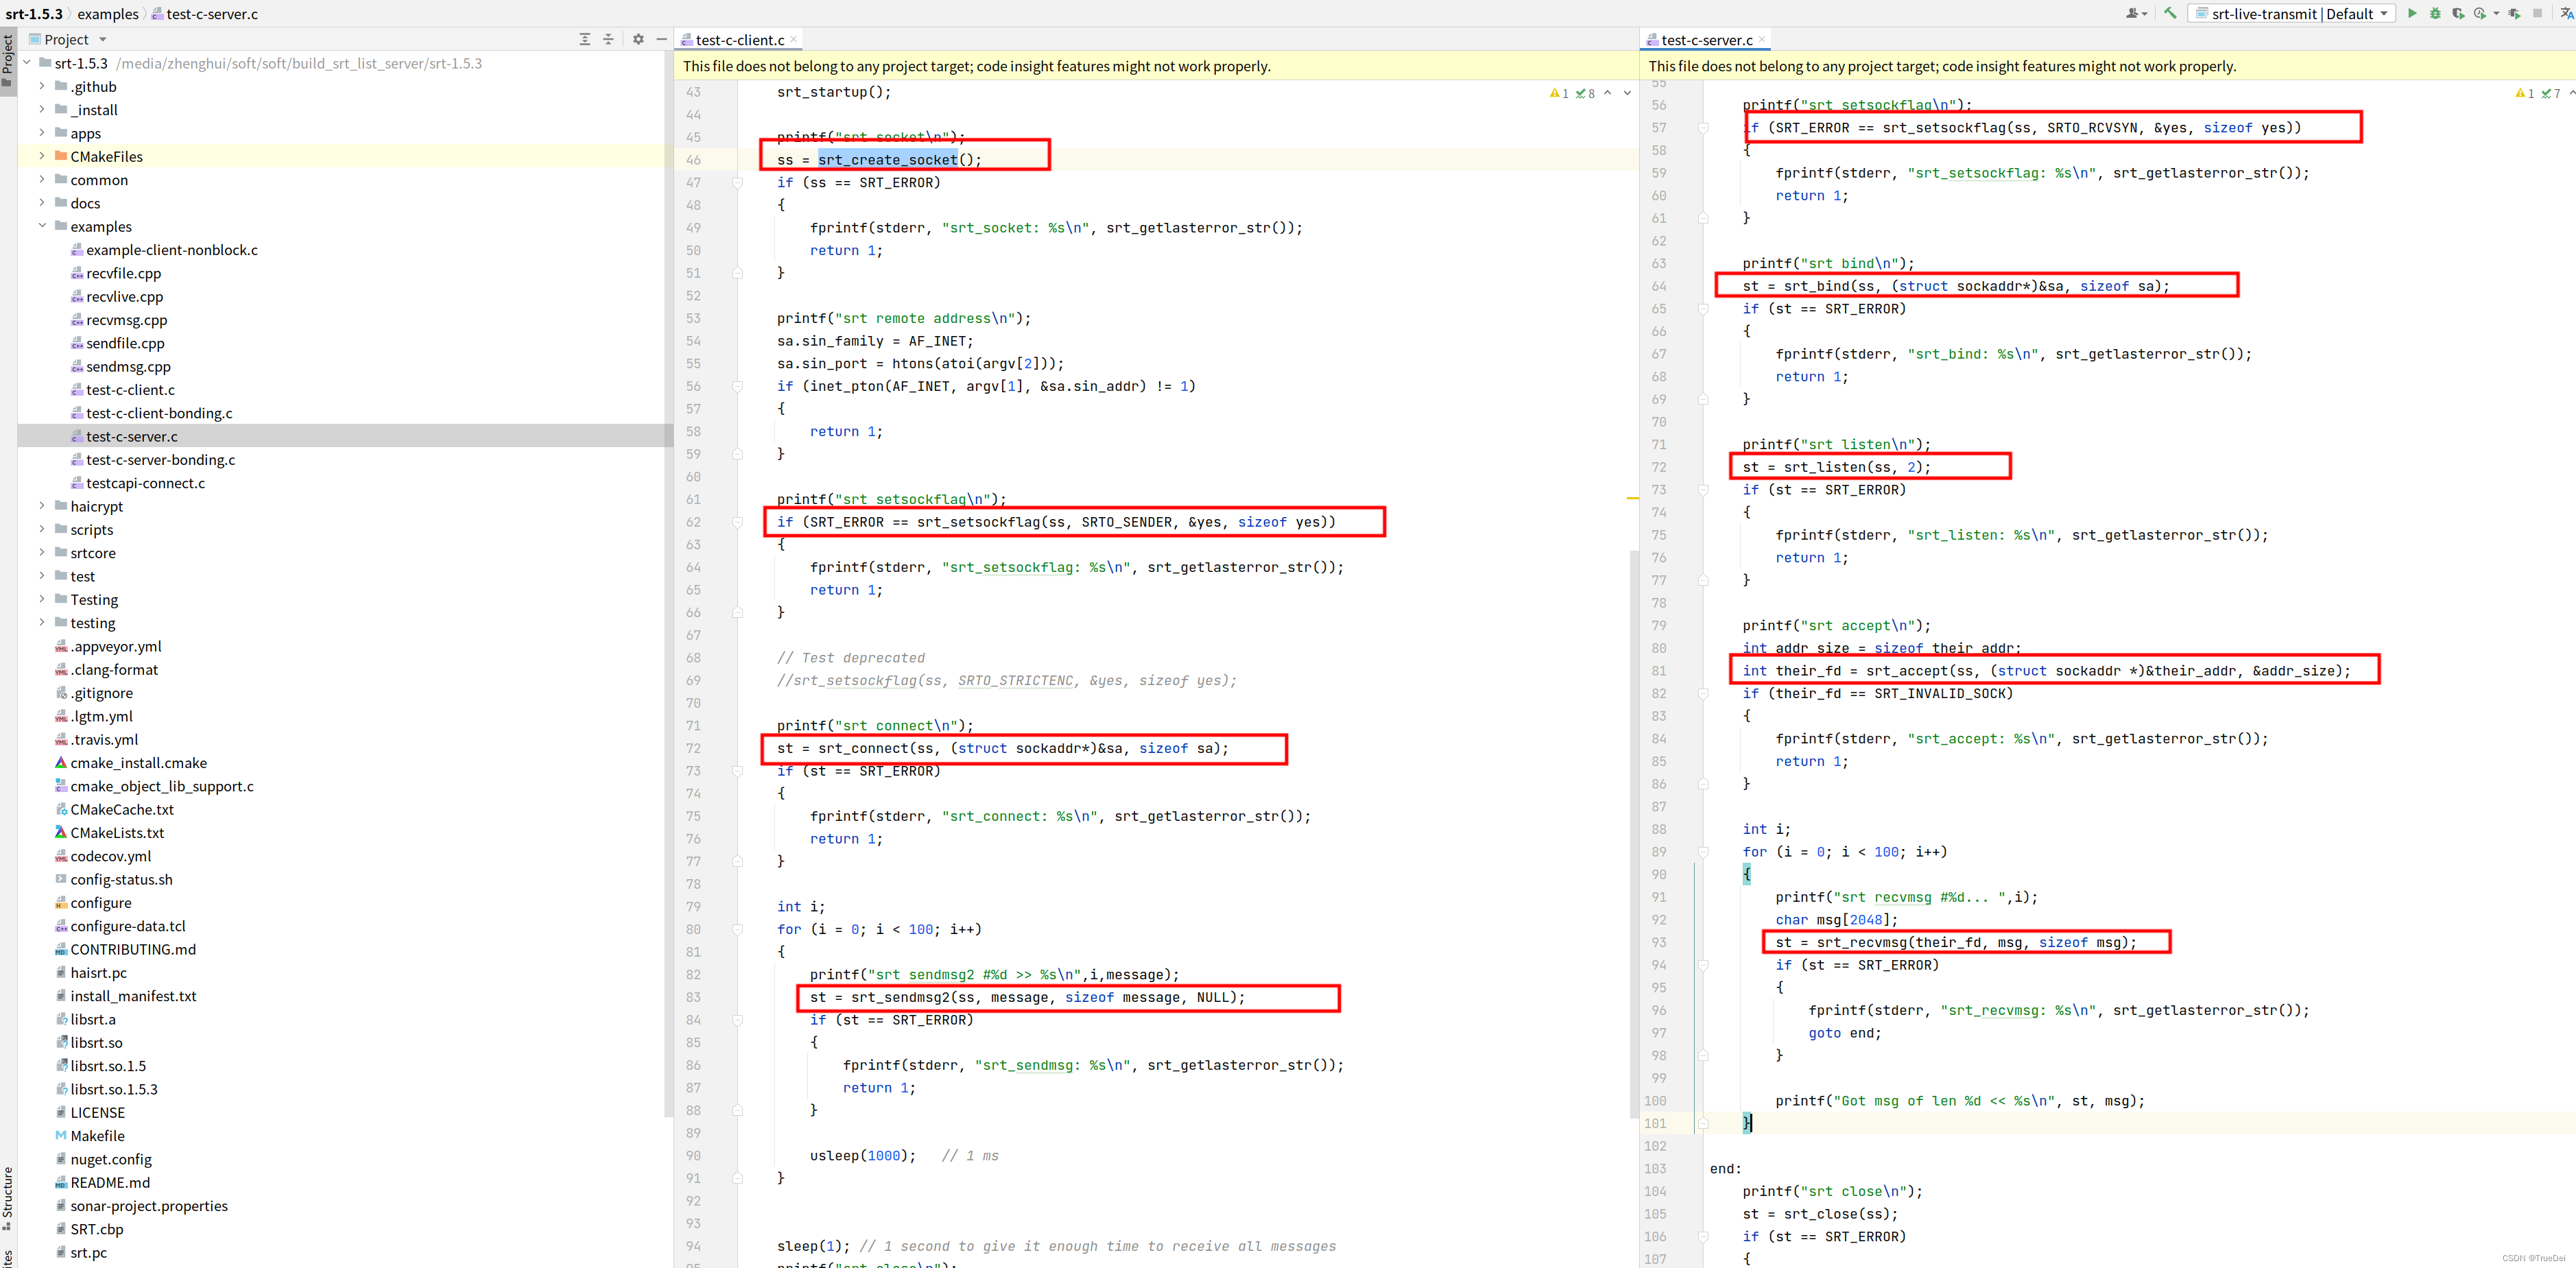This screenshot has width=2576, height=1268.
Task: Collapse the examples folder
Action: click(x=42, y=226)
